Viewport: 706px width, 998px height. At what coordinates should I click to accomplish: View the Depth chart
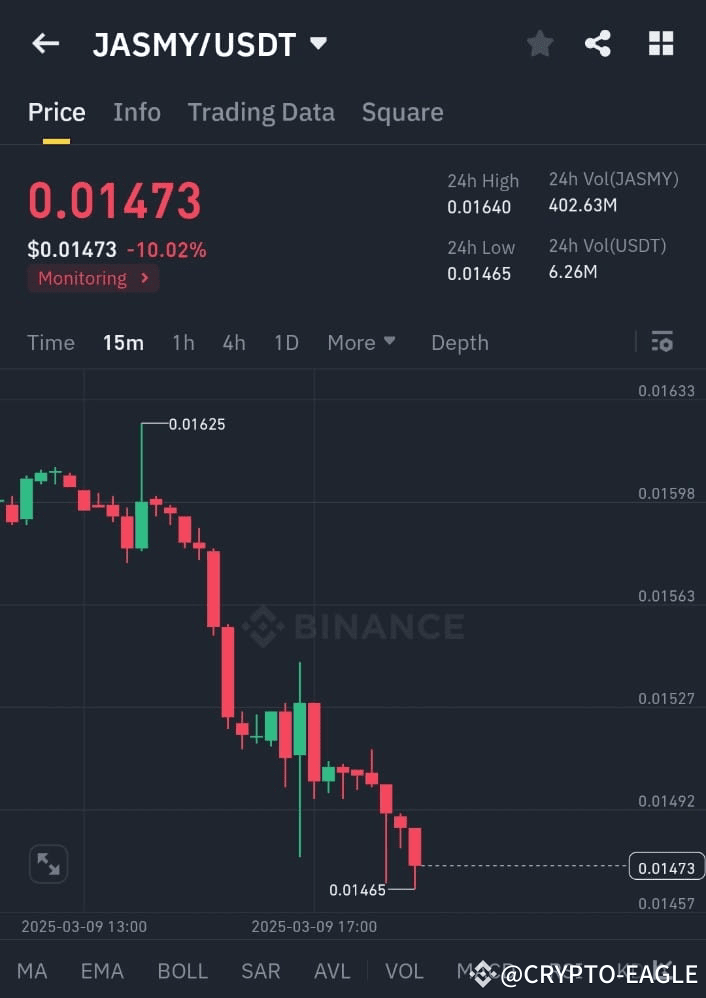pos(459,342)
